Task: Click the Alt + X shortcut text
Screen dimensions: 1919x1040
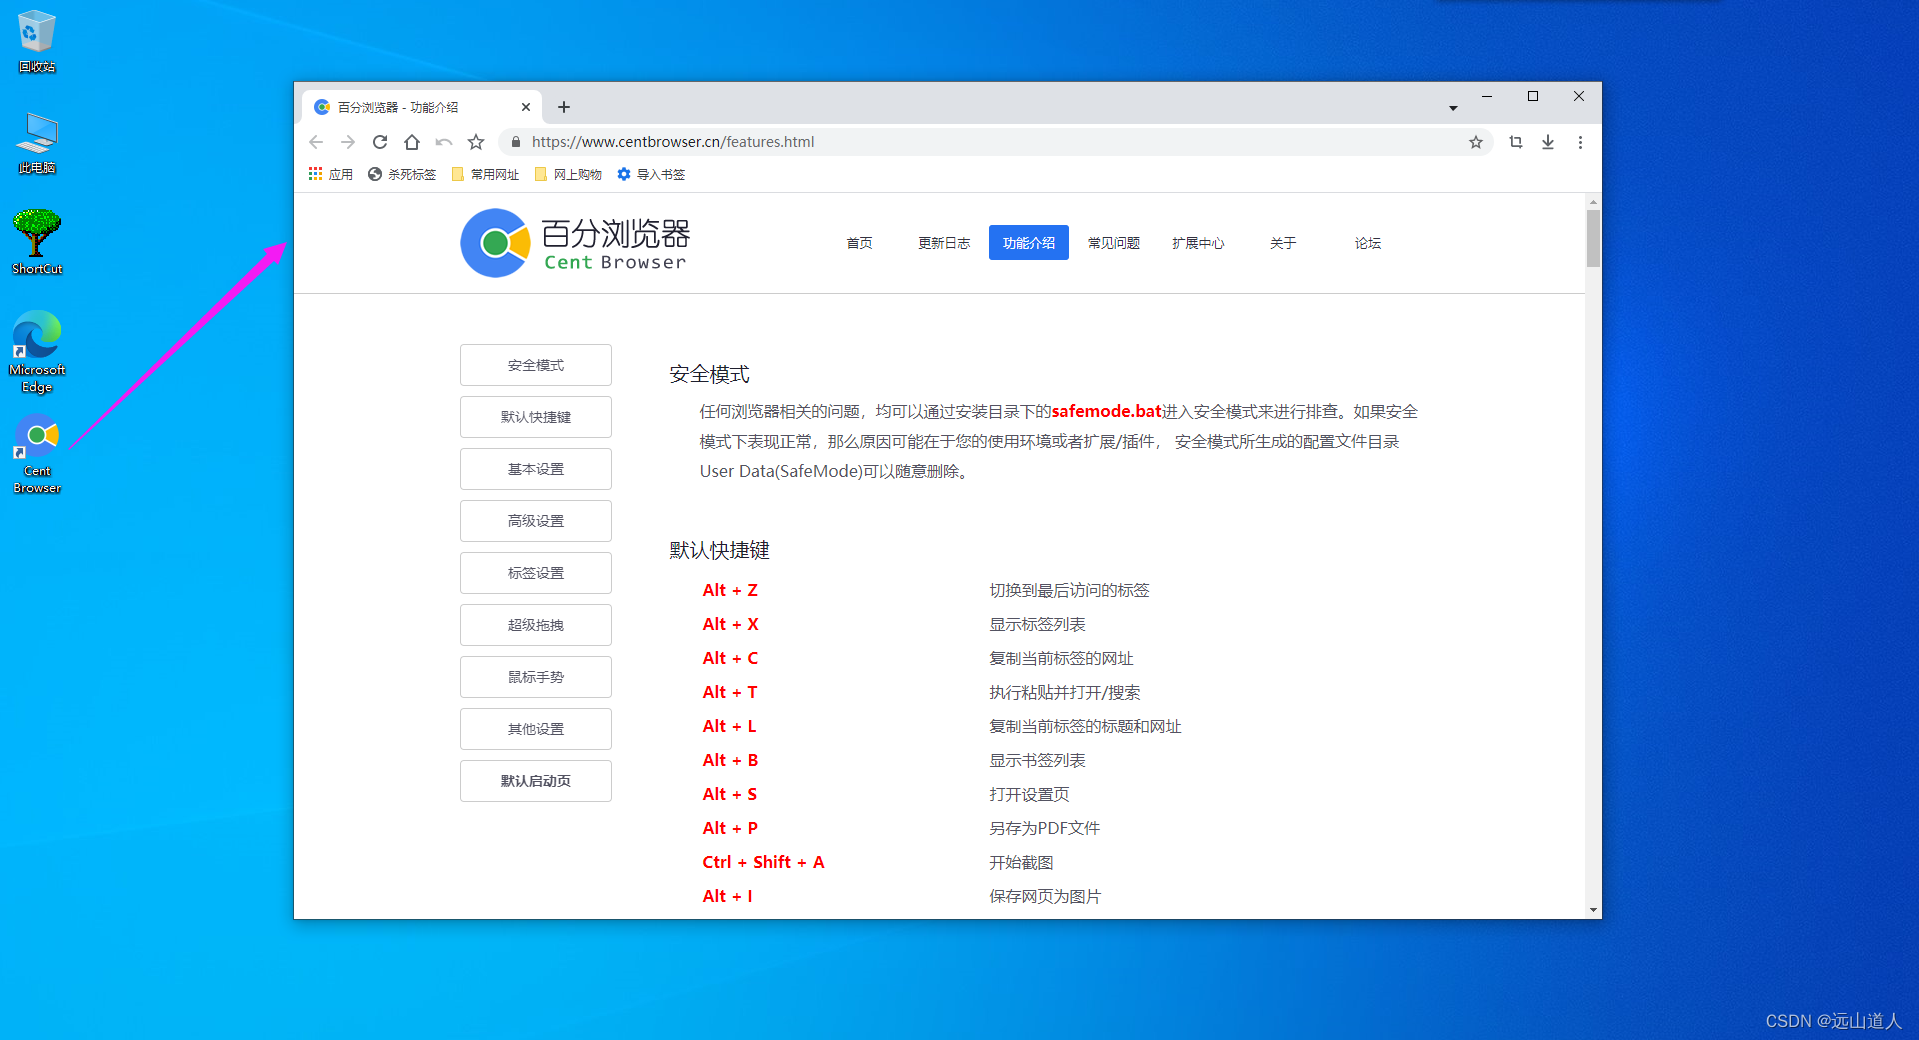Action: pos(730,624)
